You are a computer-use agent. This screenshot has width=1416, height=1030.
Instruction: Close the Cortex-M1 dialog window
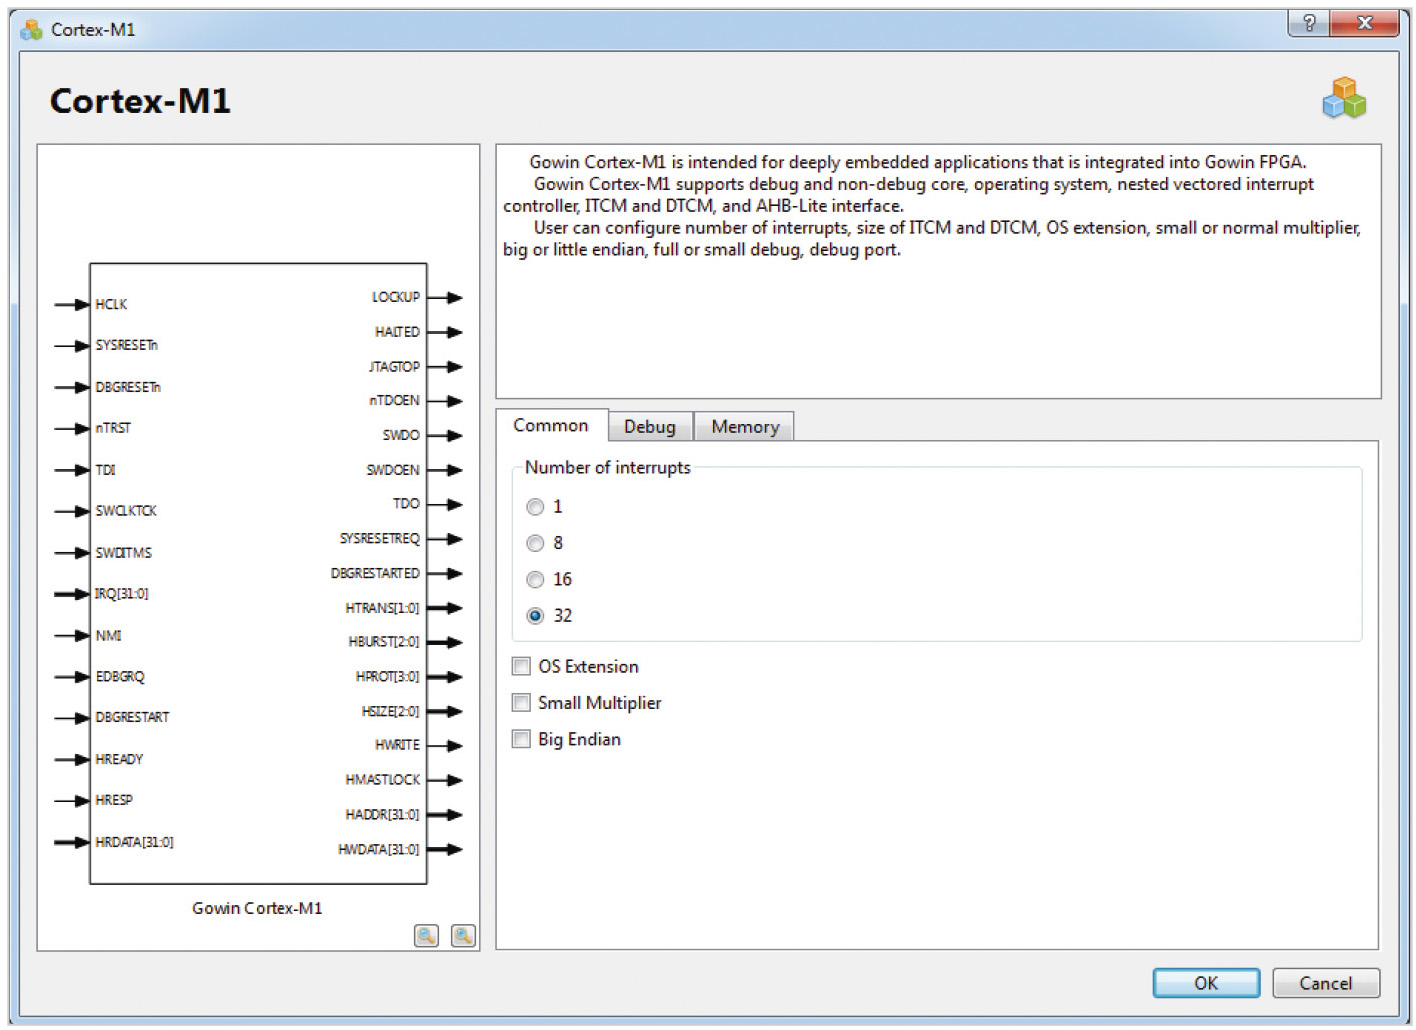1364,23
